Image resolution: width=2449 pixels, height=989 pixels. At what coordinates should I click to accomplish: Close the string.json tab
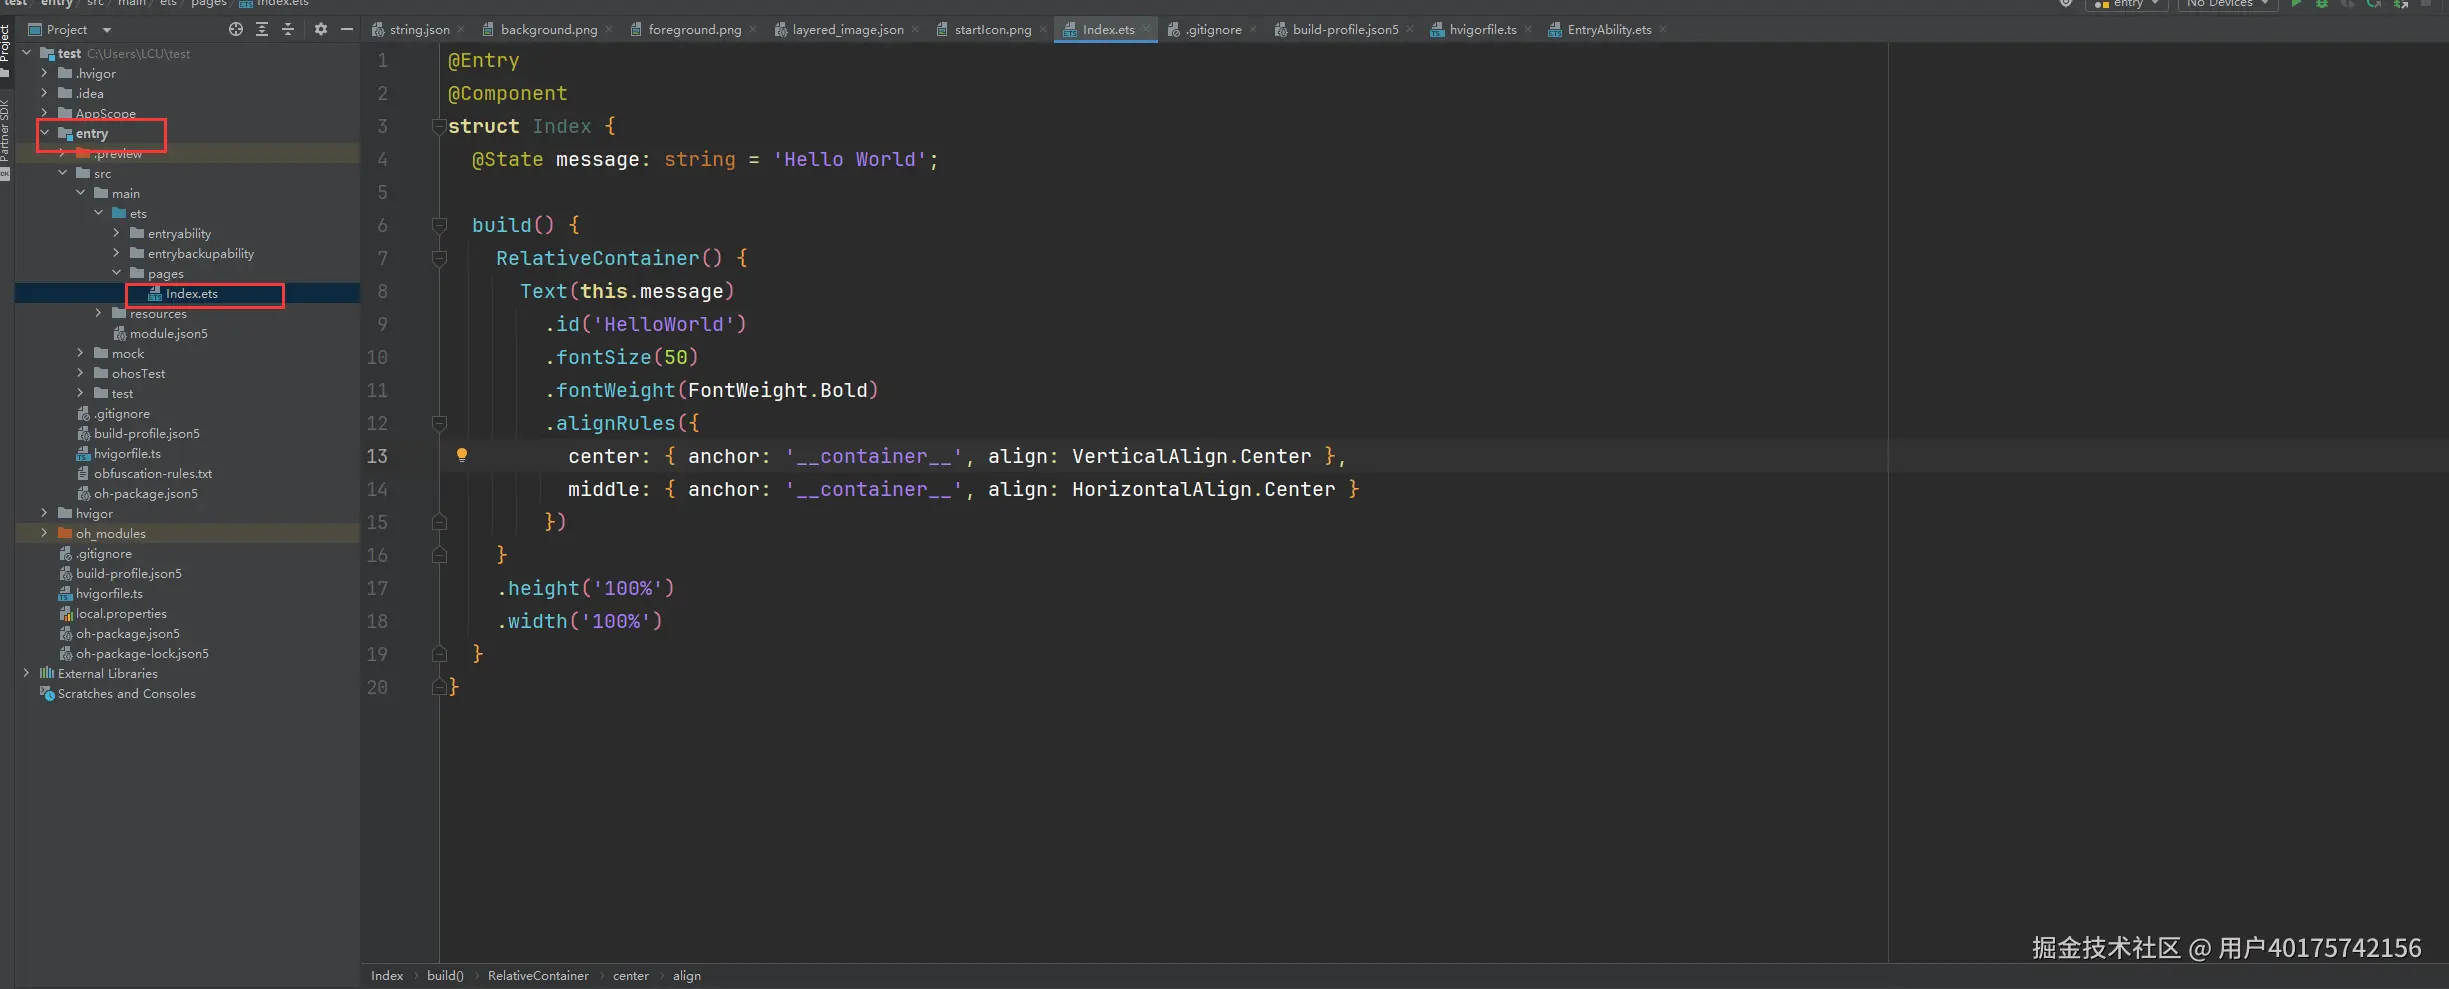(x=461, y=29)
